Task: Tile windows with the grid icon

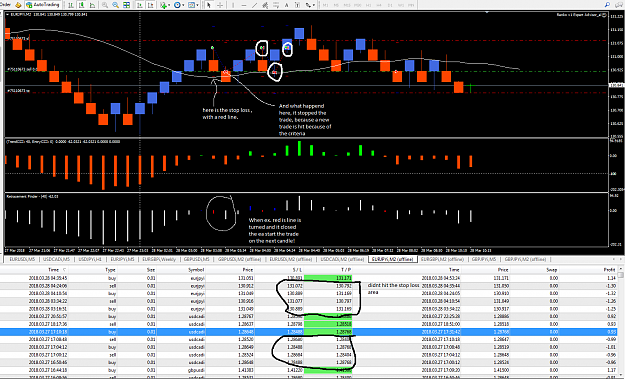Action: [126, 5]
